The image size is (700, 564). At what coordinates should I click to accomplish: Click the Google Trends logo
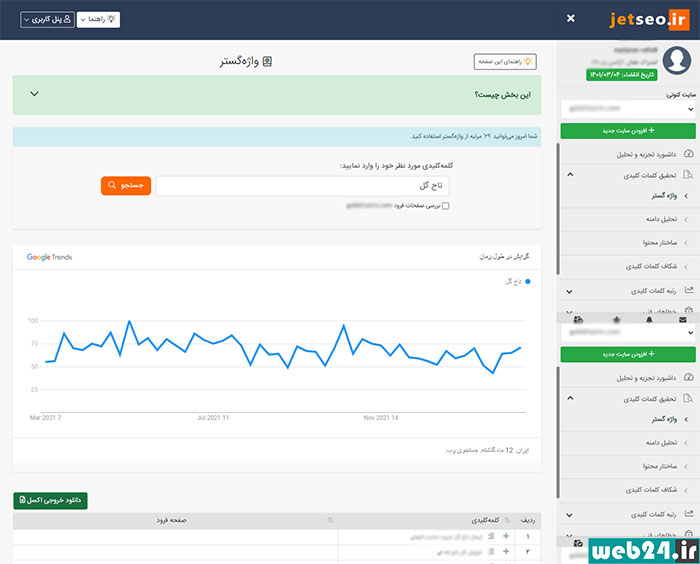click(x=49, y=257)
